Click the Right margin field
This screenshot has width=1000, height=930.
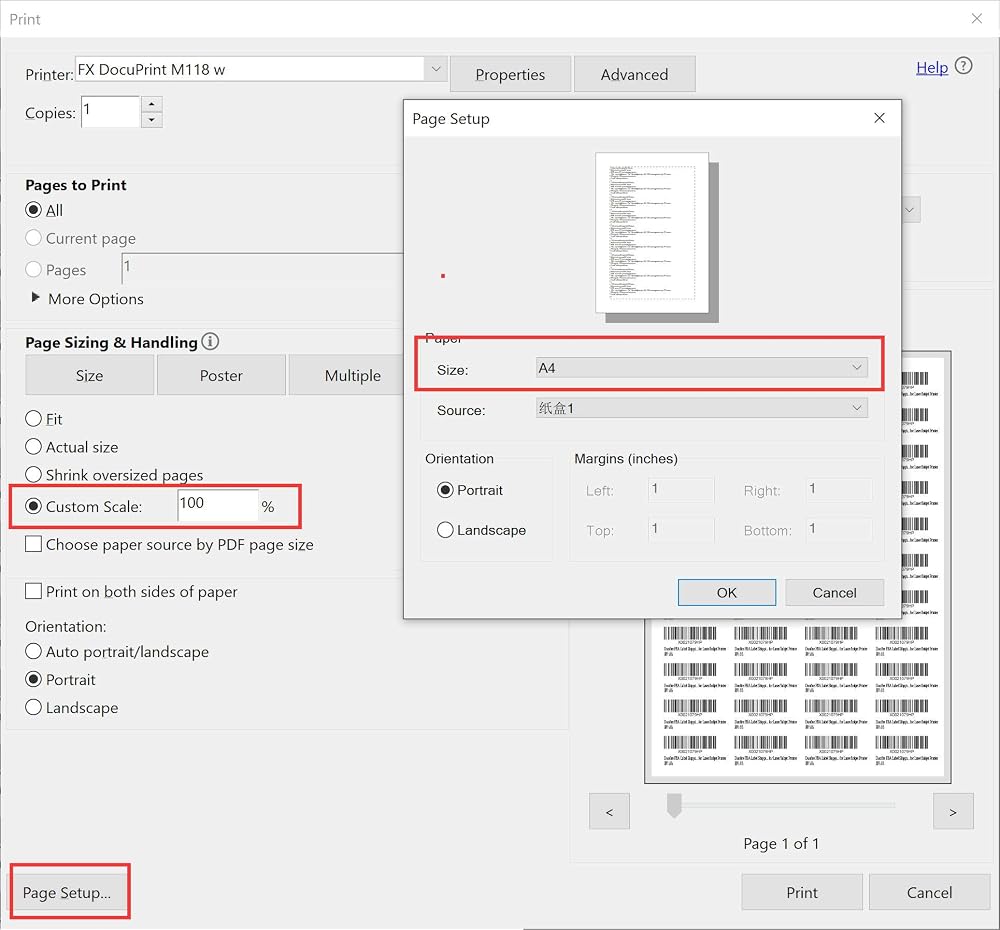[x=839, y=490]
